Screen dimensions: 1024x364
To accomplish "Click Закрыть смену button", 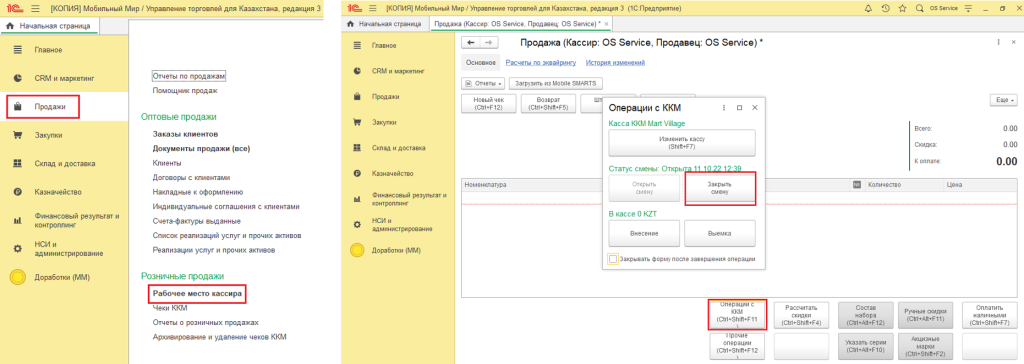I will coord(720,188).
